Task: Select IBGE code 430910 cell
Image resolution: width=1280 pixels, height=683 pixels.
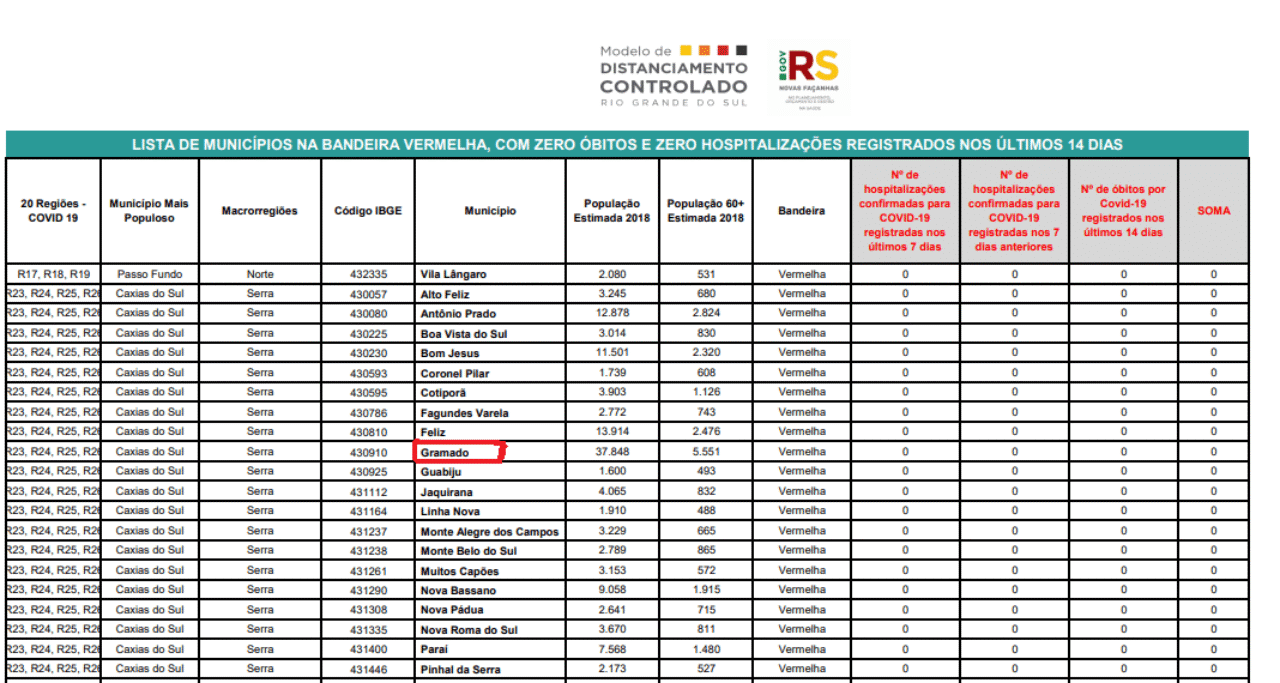Action: 368,452
